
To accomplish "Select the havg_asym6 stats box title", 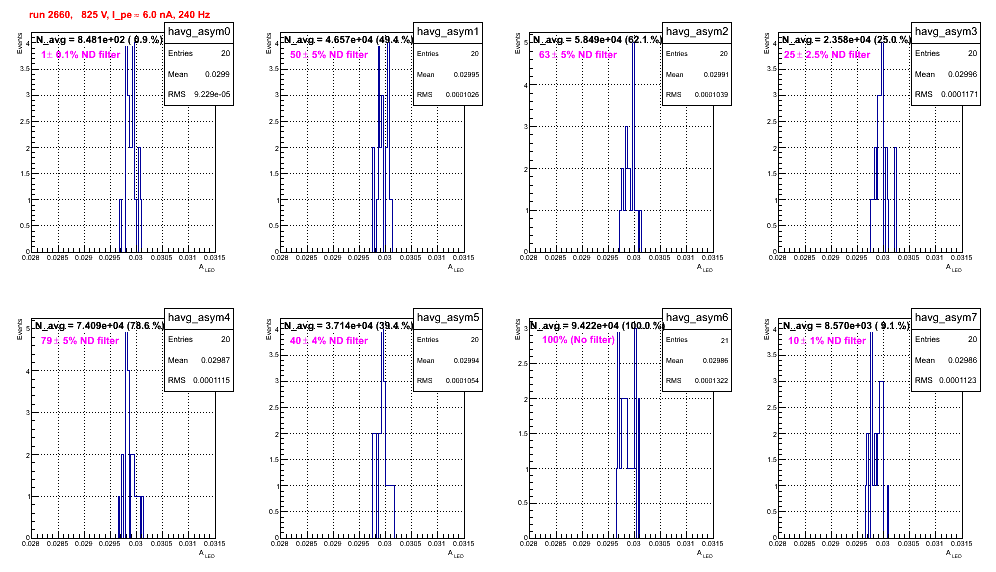I will pyautogui.click(x=697, y=317).
